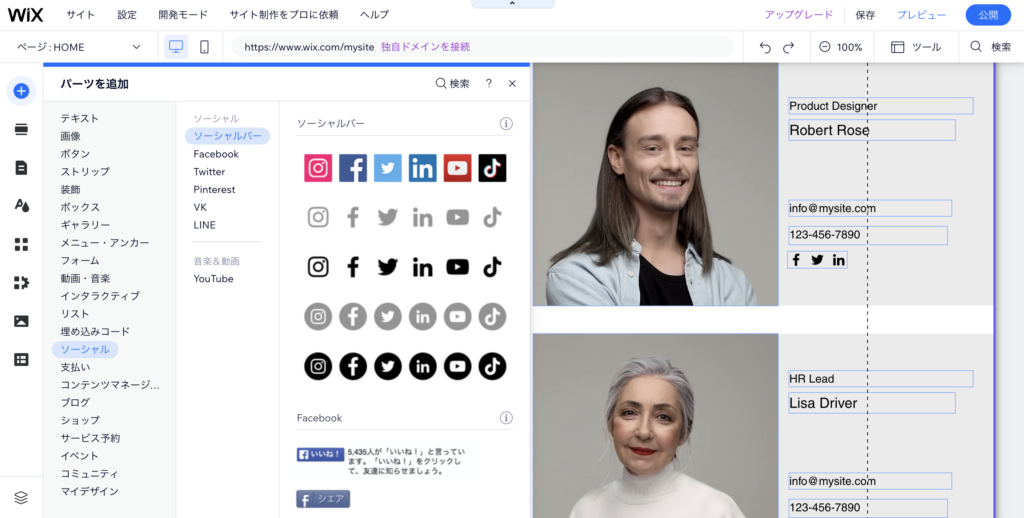1024x518 pixels.
Task: Open the ツール tools button
Action: [916, 47]
